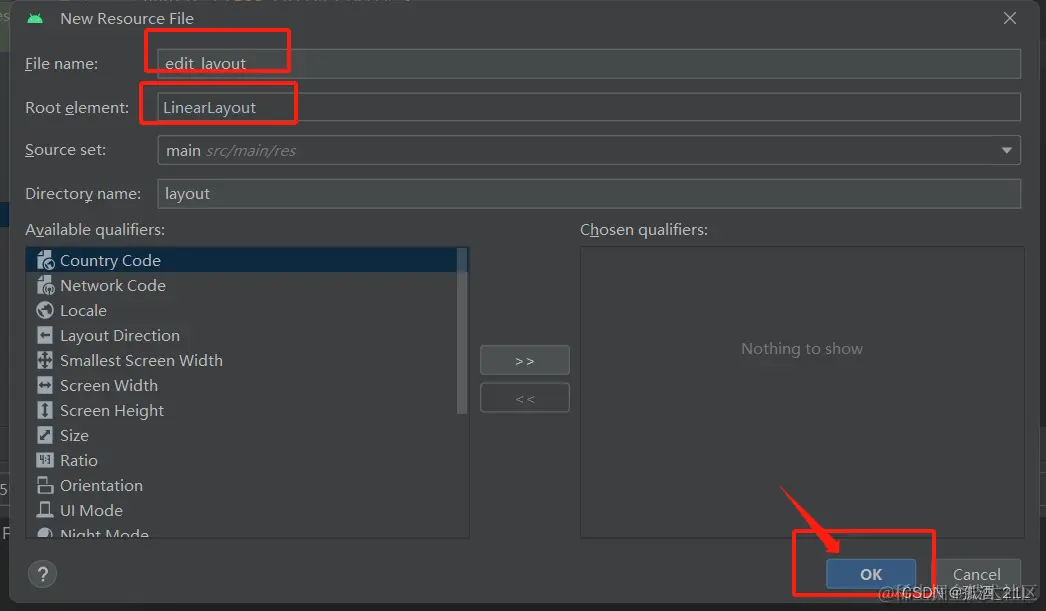Open the Source set dropdown
The image size is (1046, 611).
[589, 150]
